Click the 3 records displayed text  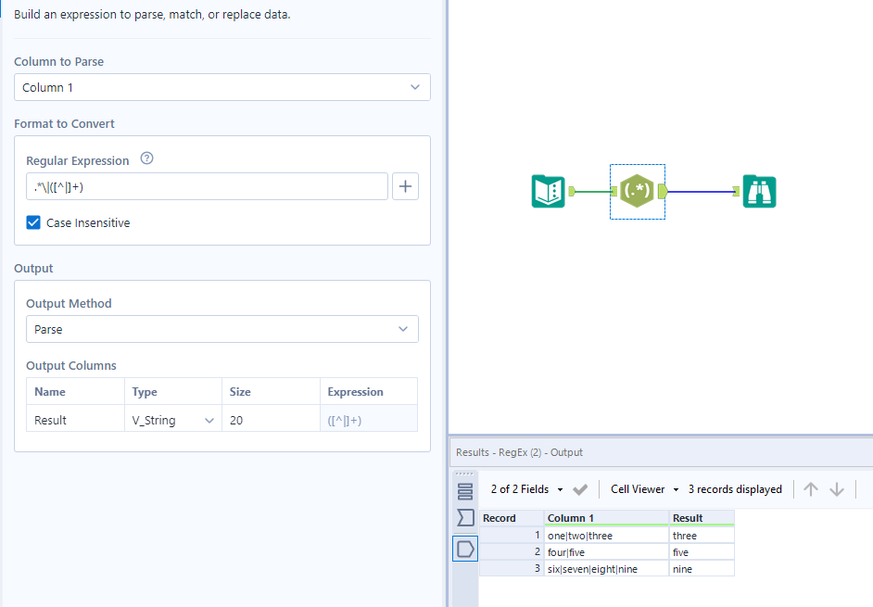click(x=735, y=489)
